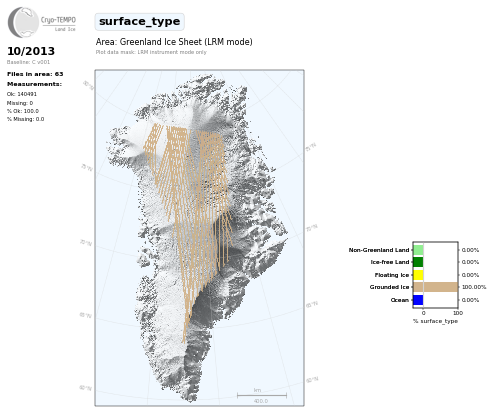Click the Cryo-TEMPO globe logo
Image resolution: width=492 pixels, height=410 pixels.
(23, 22)
